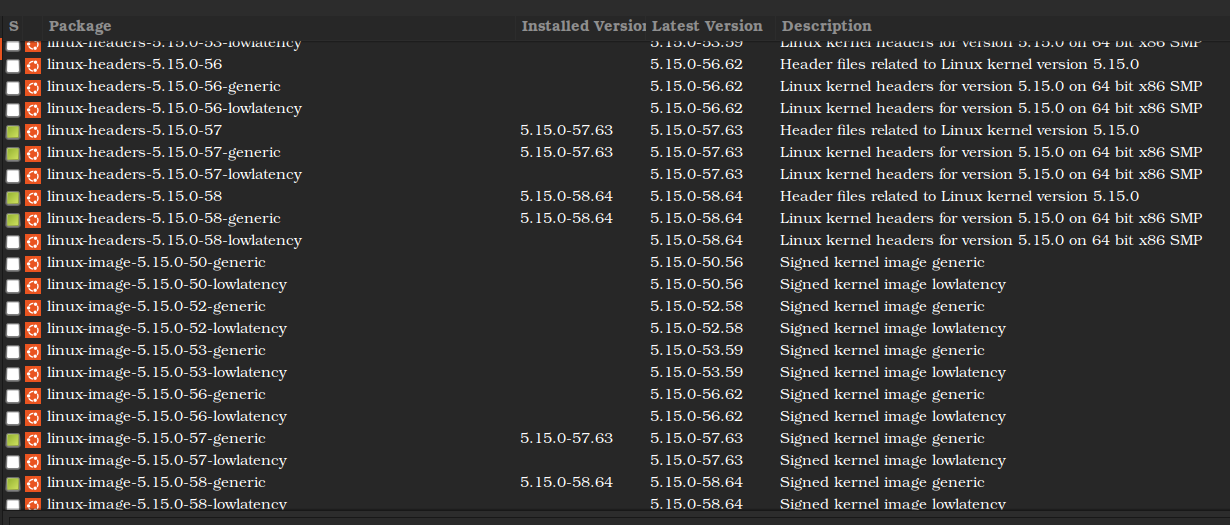
Task: Click Ubuntu icon for linux-image-5.15.0-56-lowlatency
Action: click(32, 417)
